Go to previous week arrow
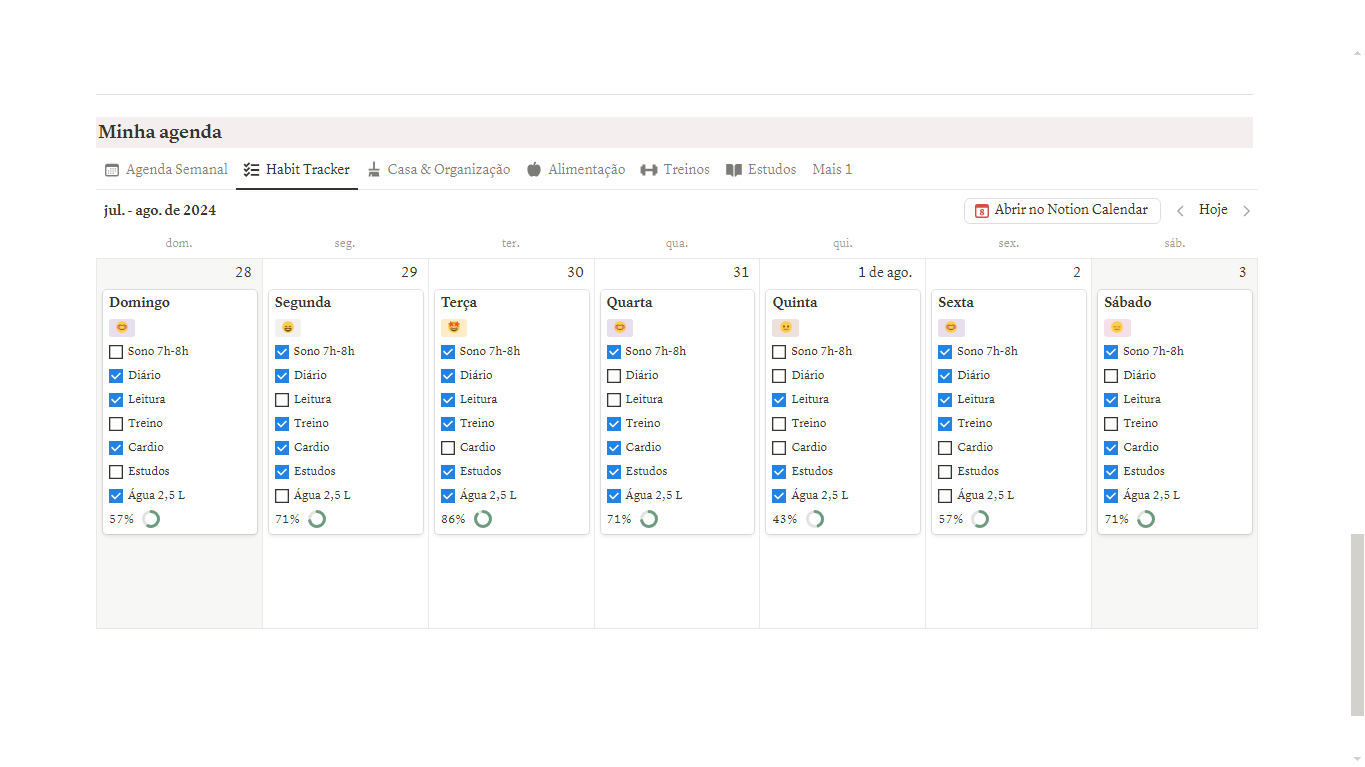This screenshot has height=767, width=1365. (x=1180, y=211)
